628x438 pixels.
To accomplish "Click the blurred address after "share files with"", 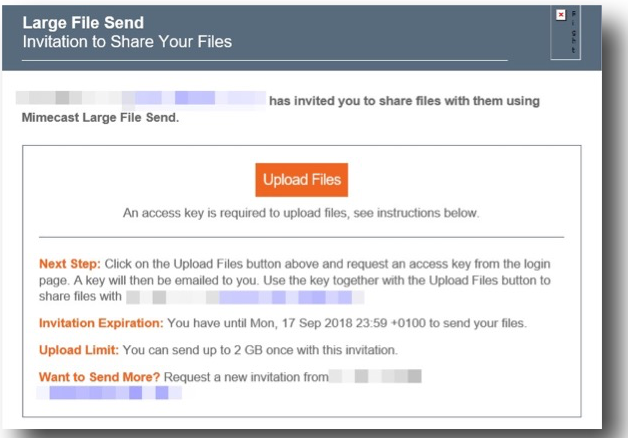I will 244,297.
